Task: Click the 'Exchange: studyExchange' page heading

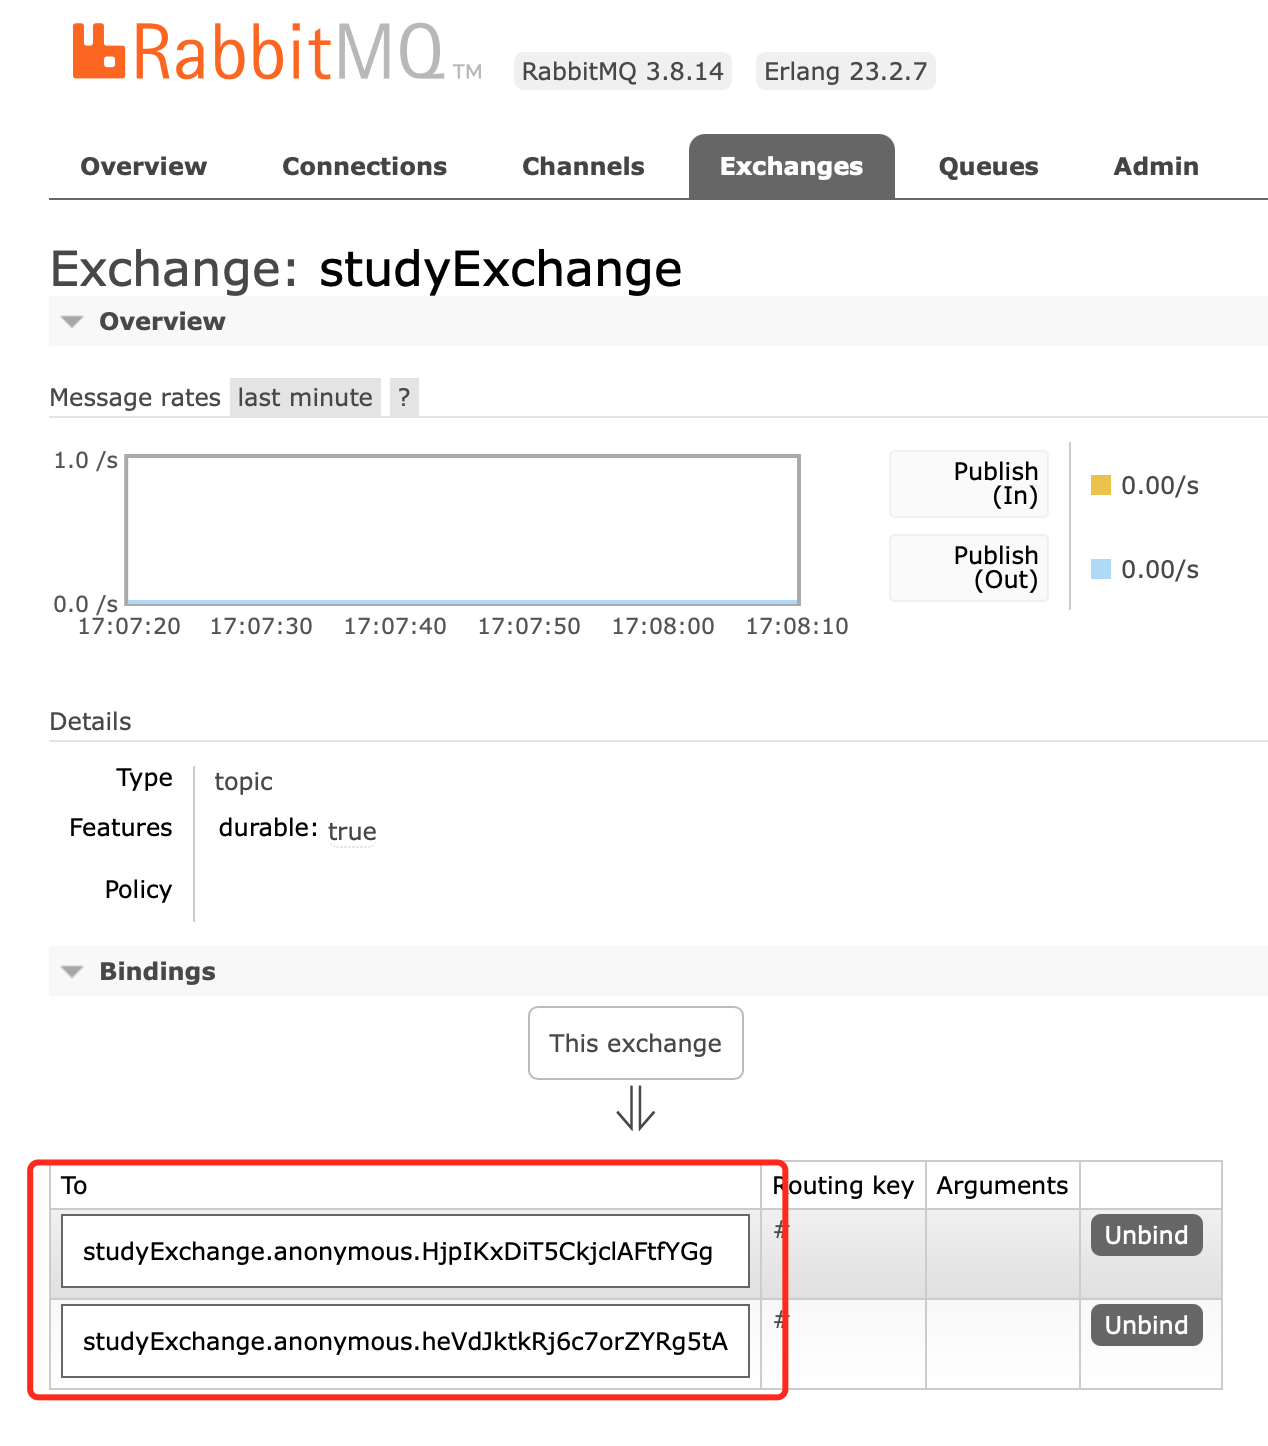Action: click(366, 269)
